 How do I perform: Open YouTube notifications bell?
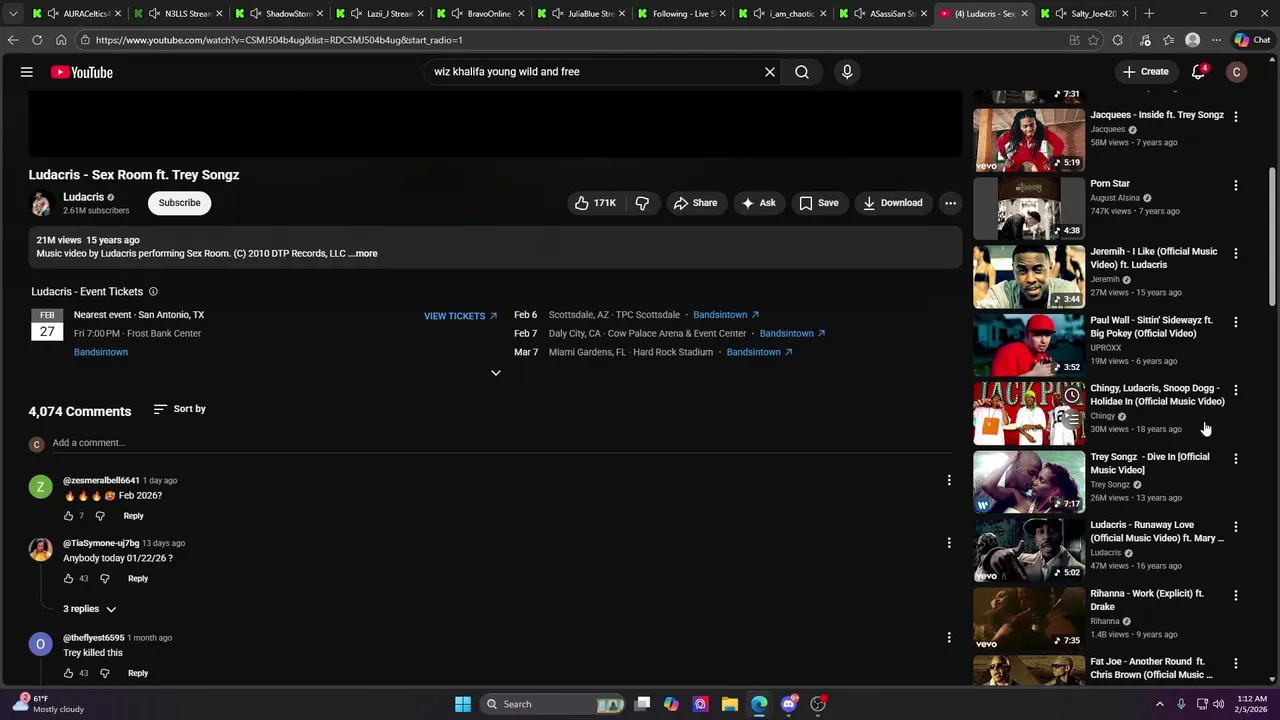pos(1198,72)
